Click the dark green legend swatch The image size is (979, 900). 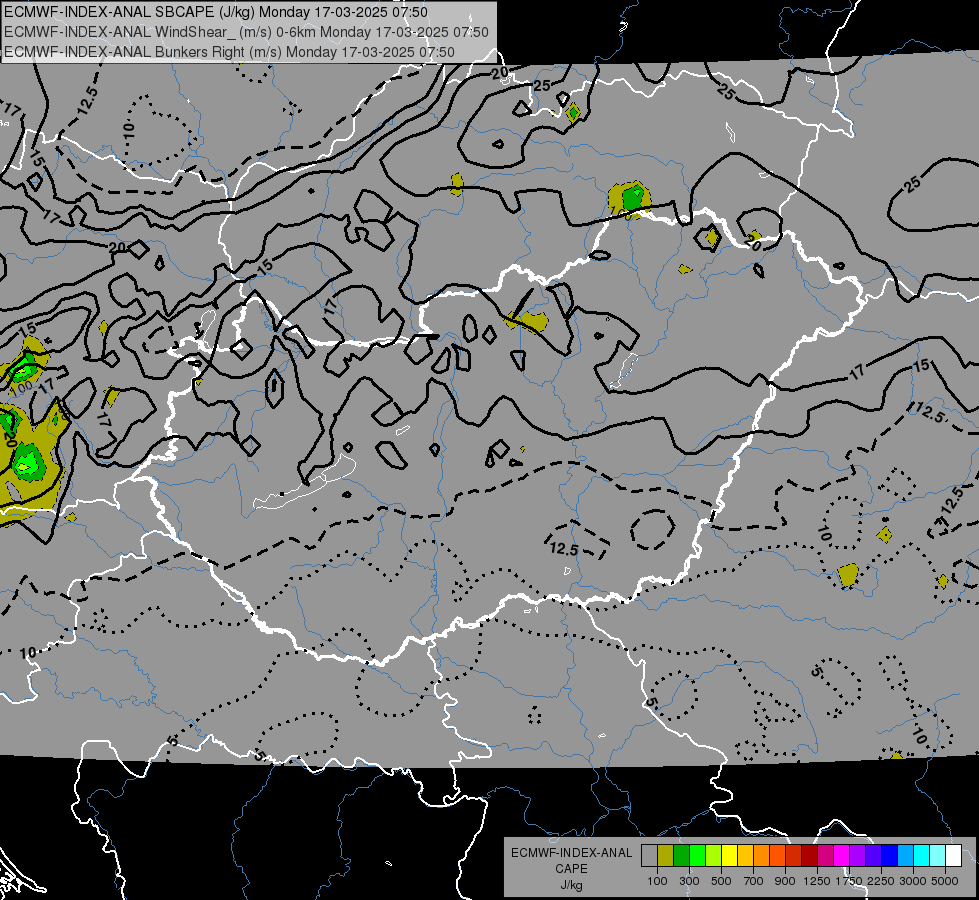[x=681, y=855]
